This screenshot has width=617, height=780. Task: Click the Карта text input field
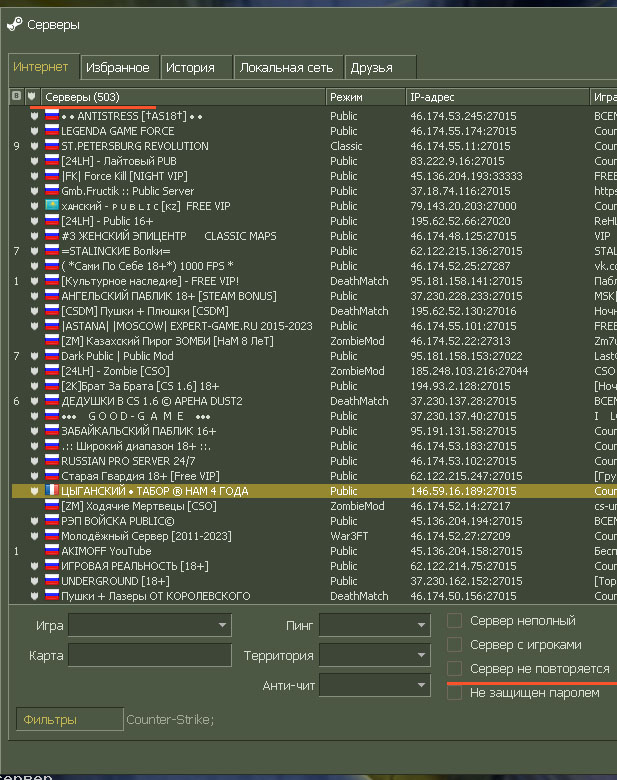[x=150, y=655]
